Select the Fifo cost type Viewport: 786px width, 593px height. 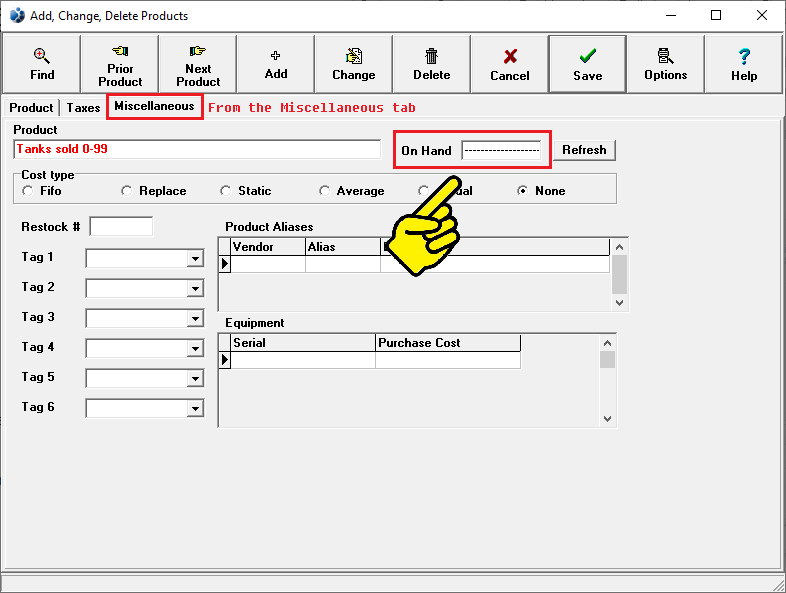pos(27,191)
